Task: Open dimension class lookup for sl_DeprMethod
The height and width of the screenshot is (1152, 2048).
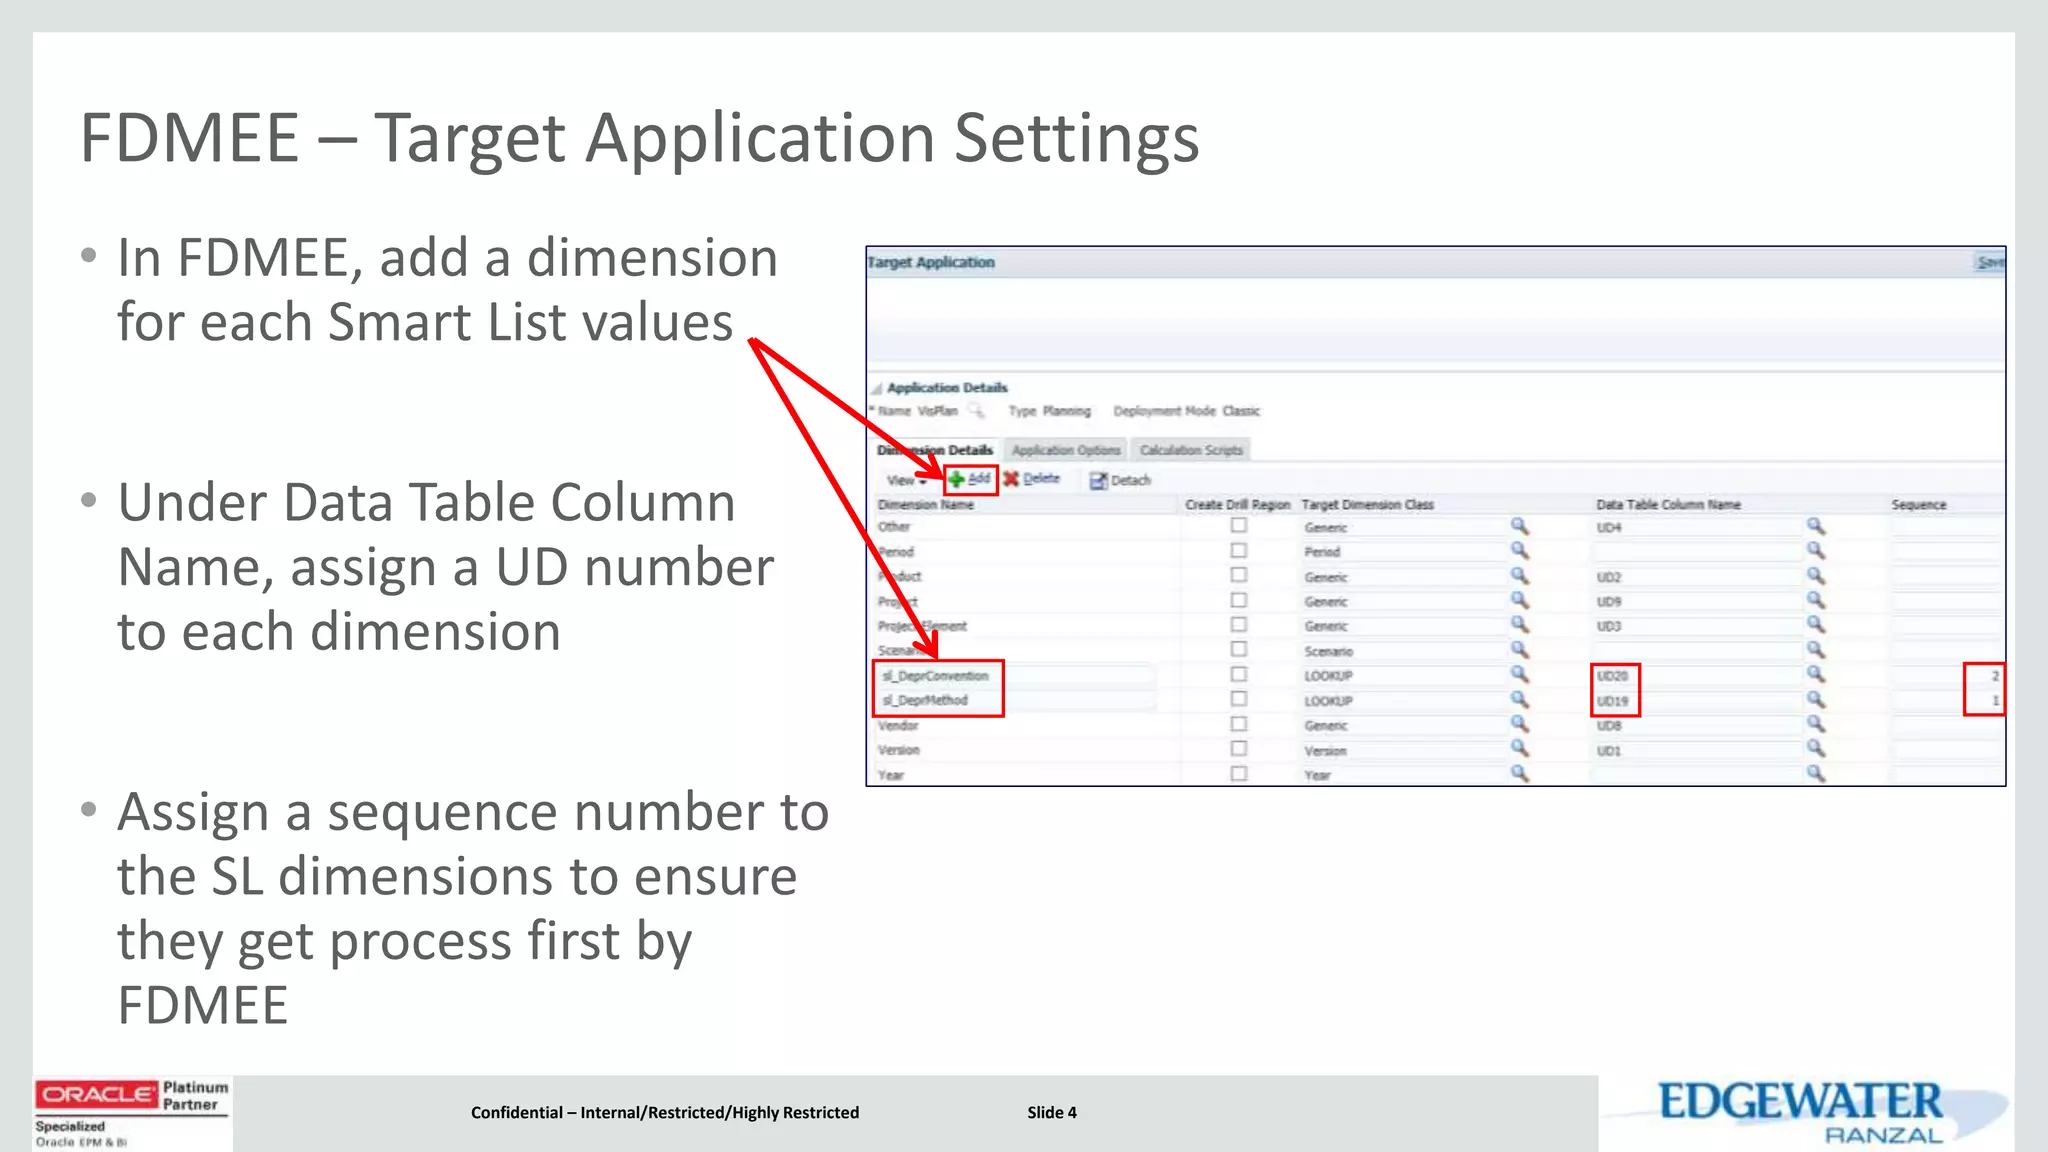Action: coord(1519,700)
